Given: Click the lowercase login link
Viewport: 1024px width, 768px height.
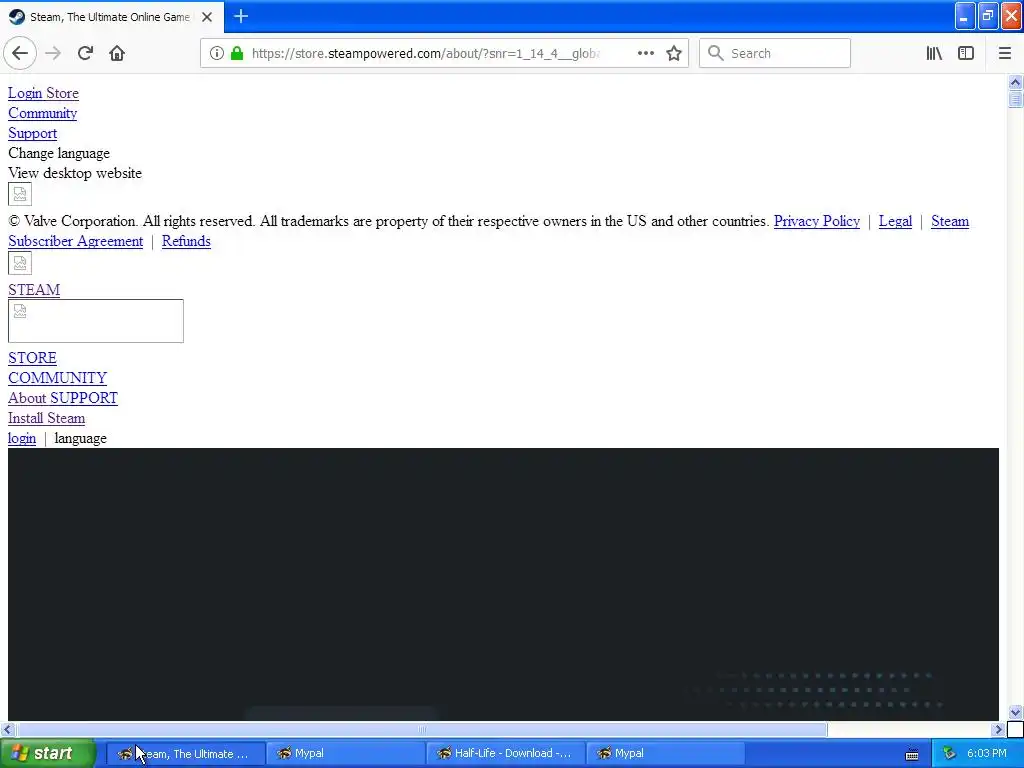Looking at the screenshot, I should pyautogui.click(x=22, y=438).
